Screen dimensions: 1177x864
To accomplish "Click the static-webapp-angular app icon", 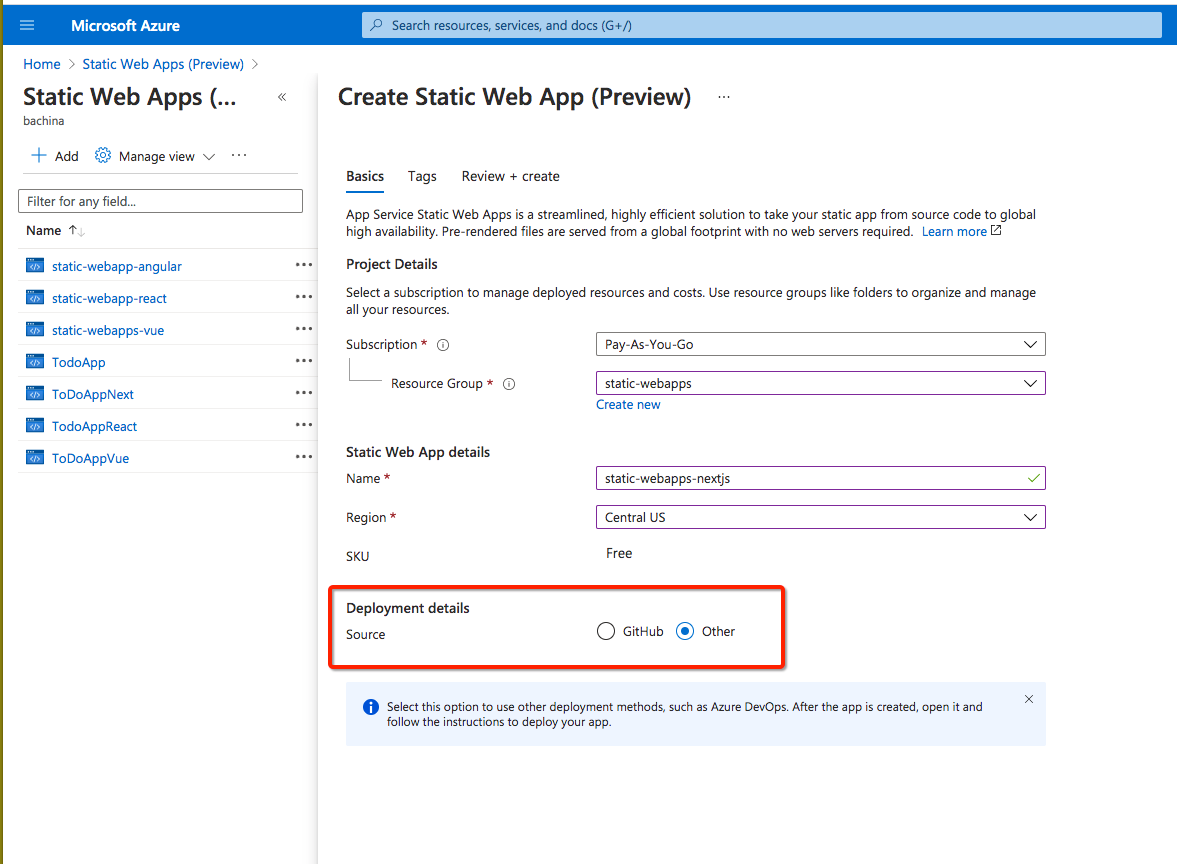I will [x=34, y=265].
